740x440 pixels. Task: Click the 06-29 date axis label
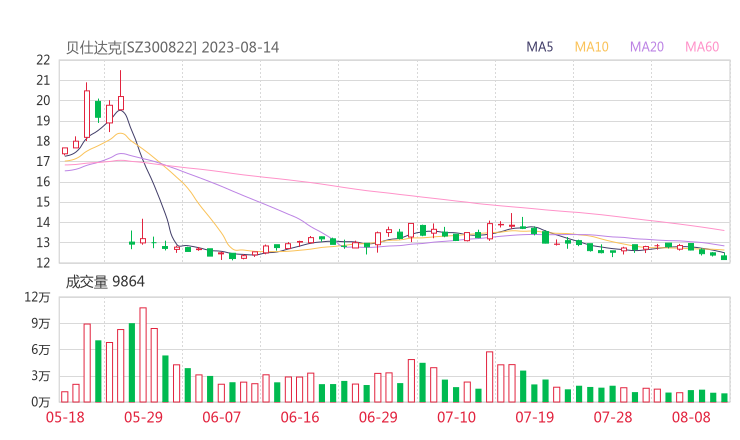coord(378,417)
